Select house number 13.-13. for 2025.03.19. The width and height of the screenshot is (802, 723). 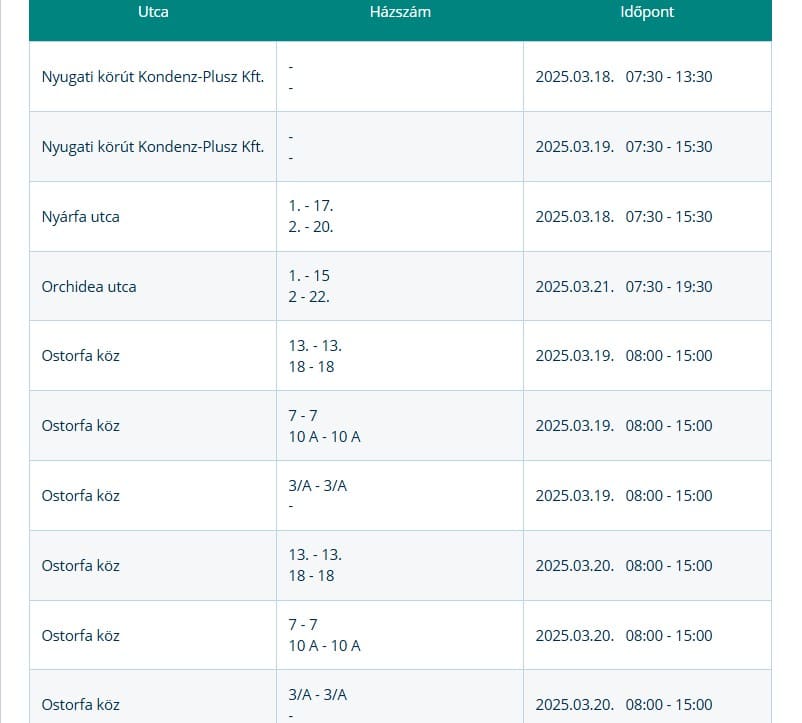coord(315,346)
